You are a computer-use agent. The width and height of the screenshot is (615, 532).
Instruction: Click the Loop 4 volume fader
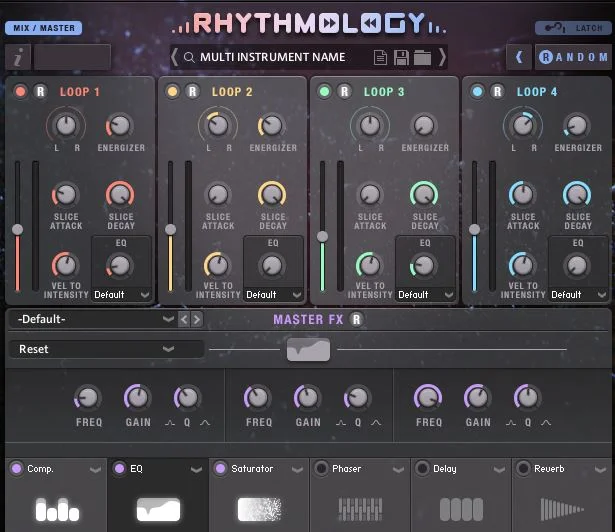(475, 229)
